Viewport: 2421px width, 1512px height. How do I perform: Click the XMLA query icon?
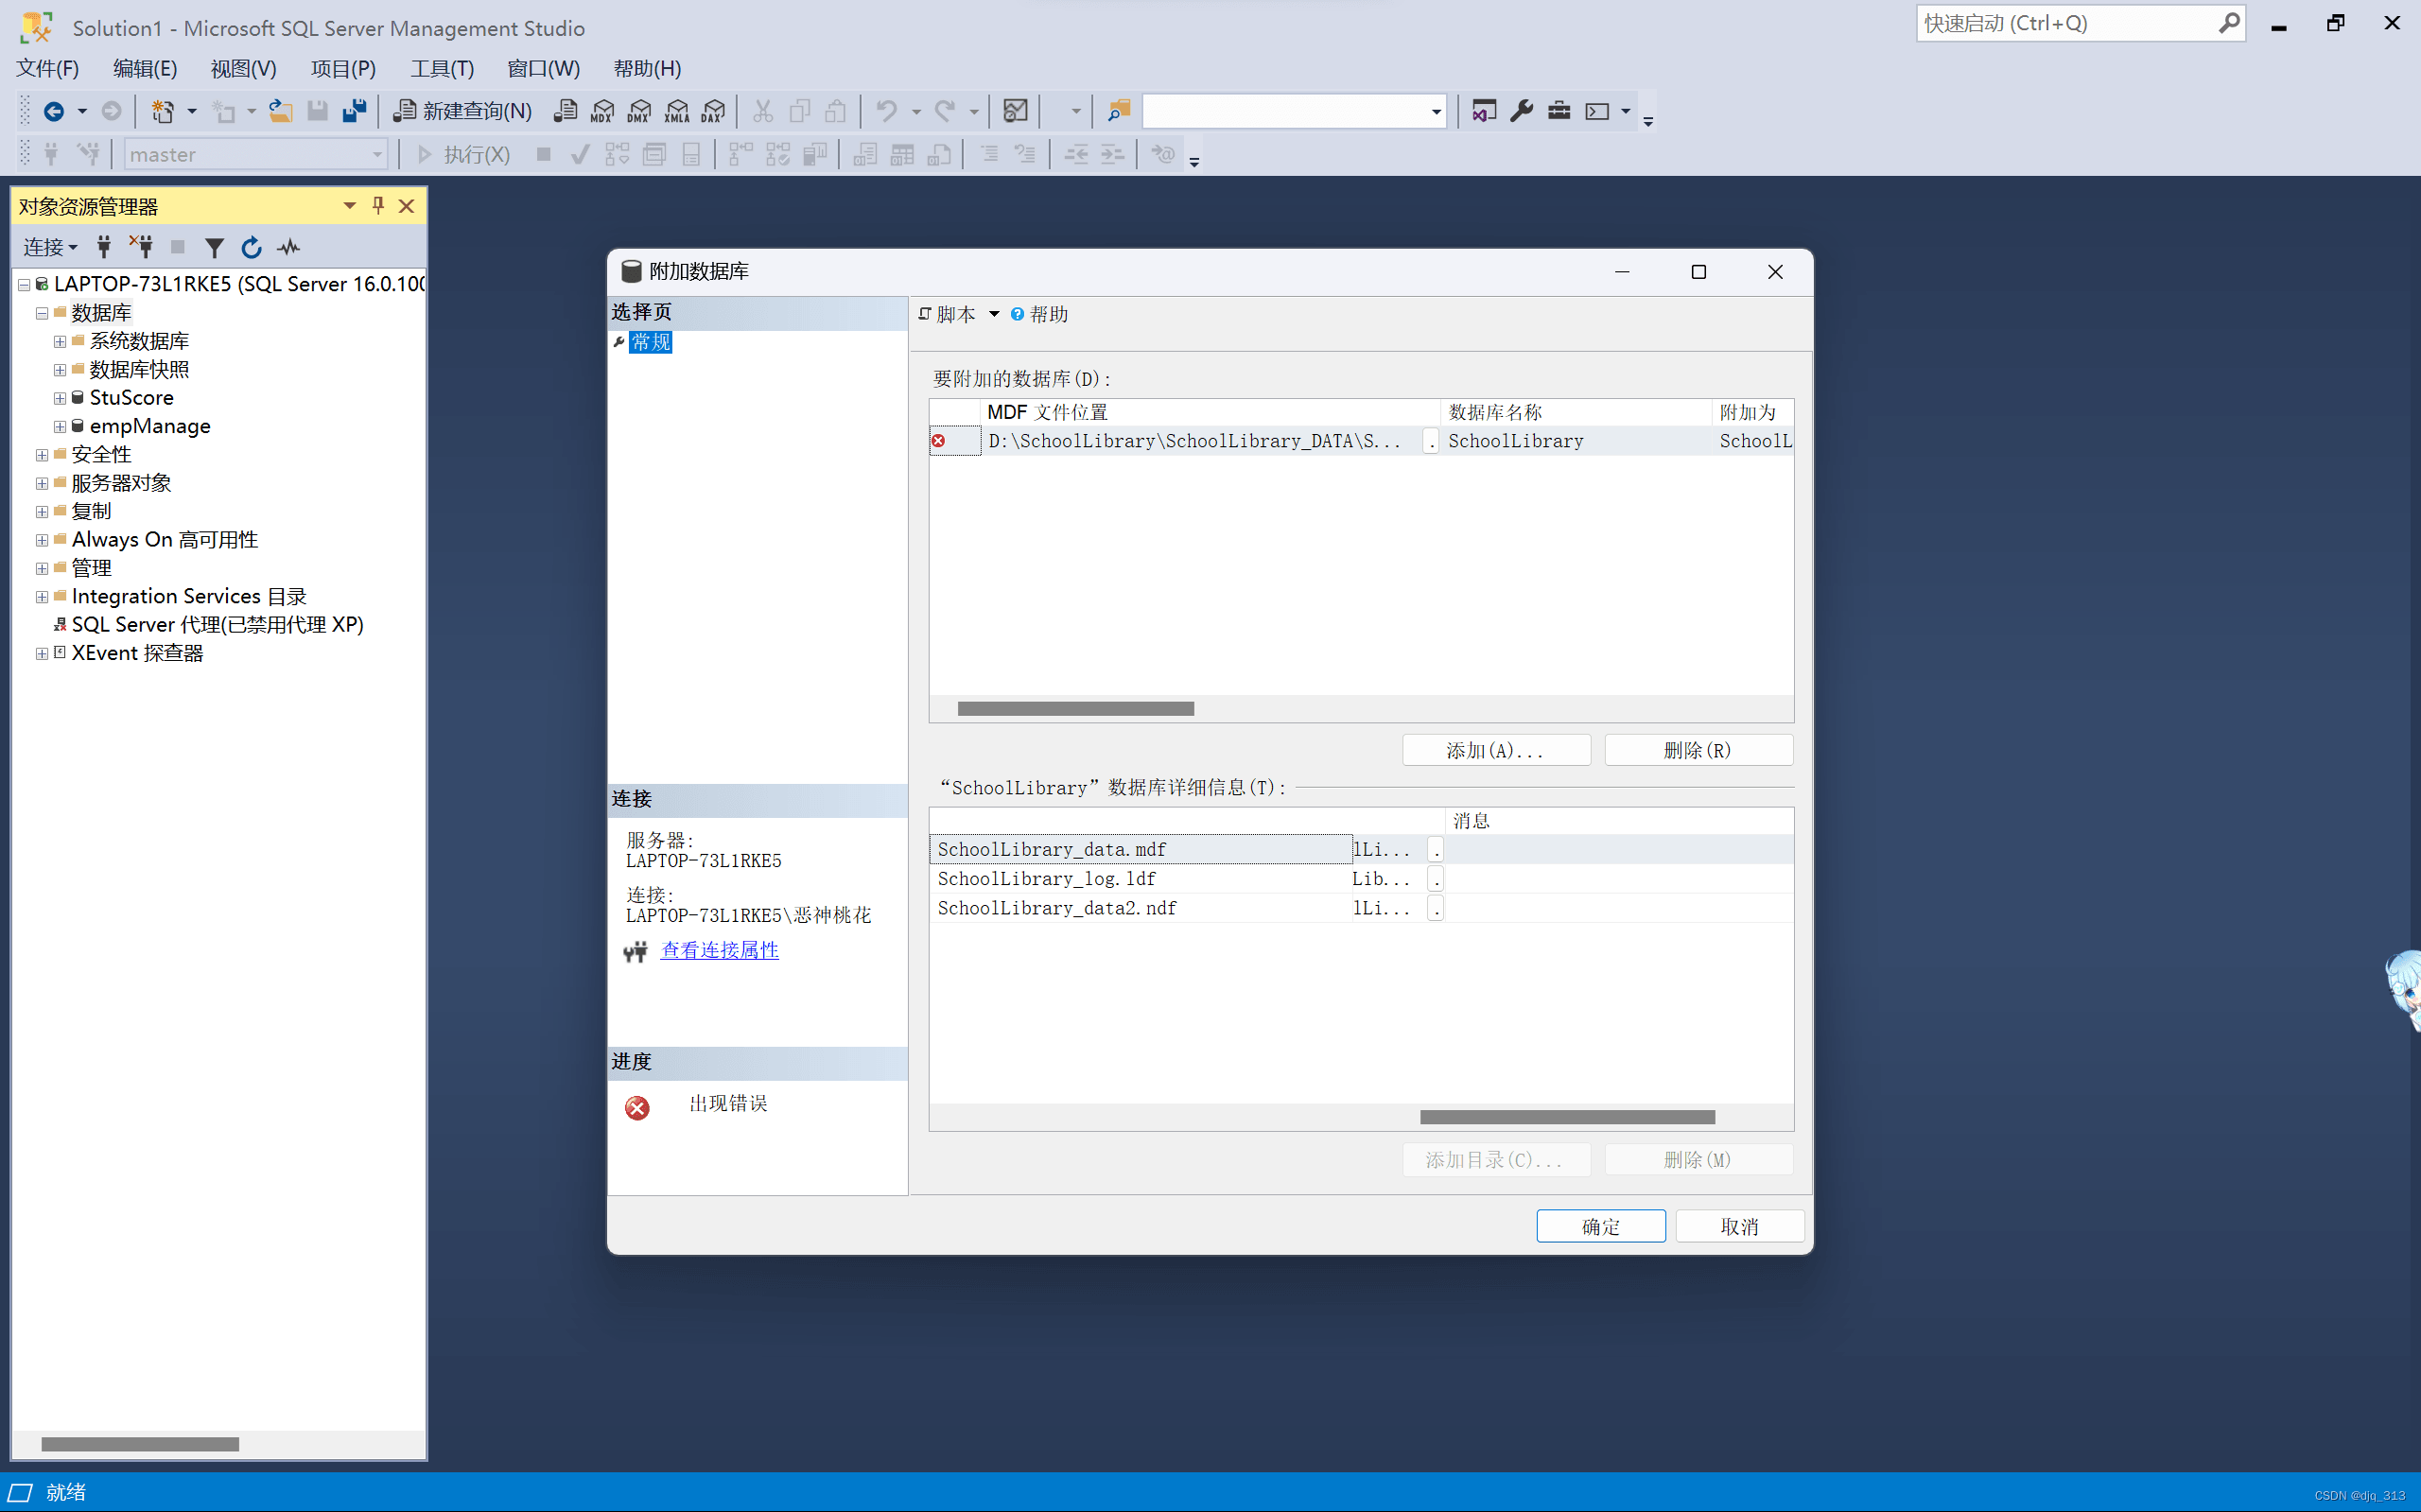(677, 111)
